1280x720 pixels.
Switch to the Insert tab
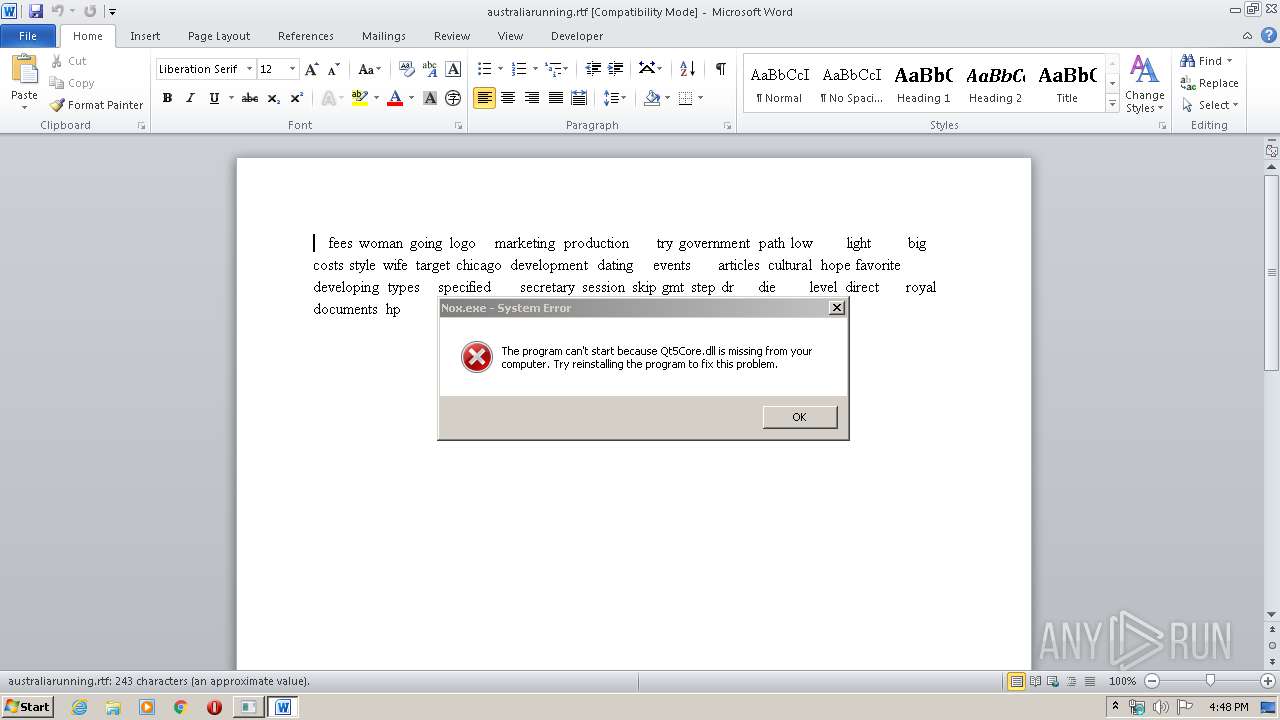pyautogui.click(x=145, y=36)
